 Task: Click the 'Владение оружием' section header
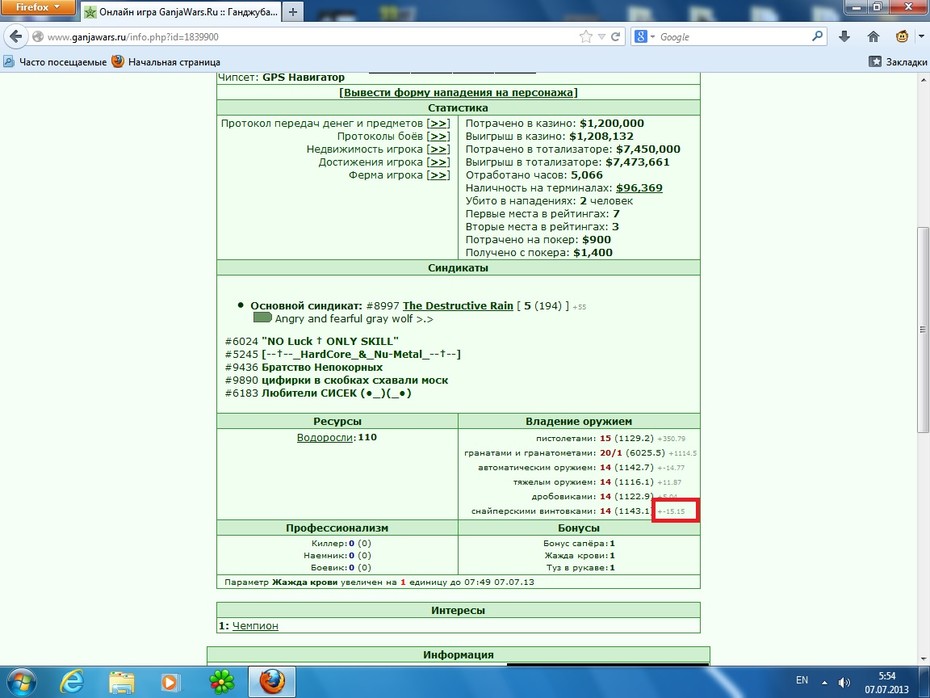579,422
